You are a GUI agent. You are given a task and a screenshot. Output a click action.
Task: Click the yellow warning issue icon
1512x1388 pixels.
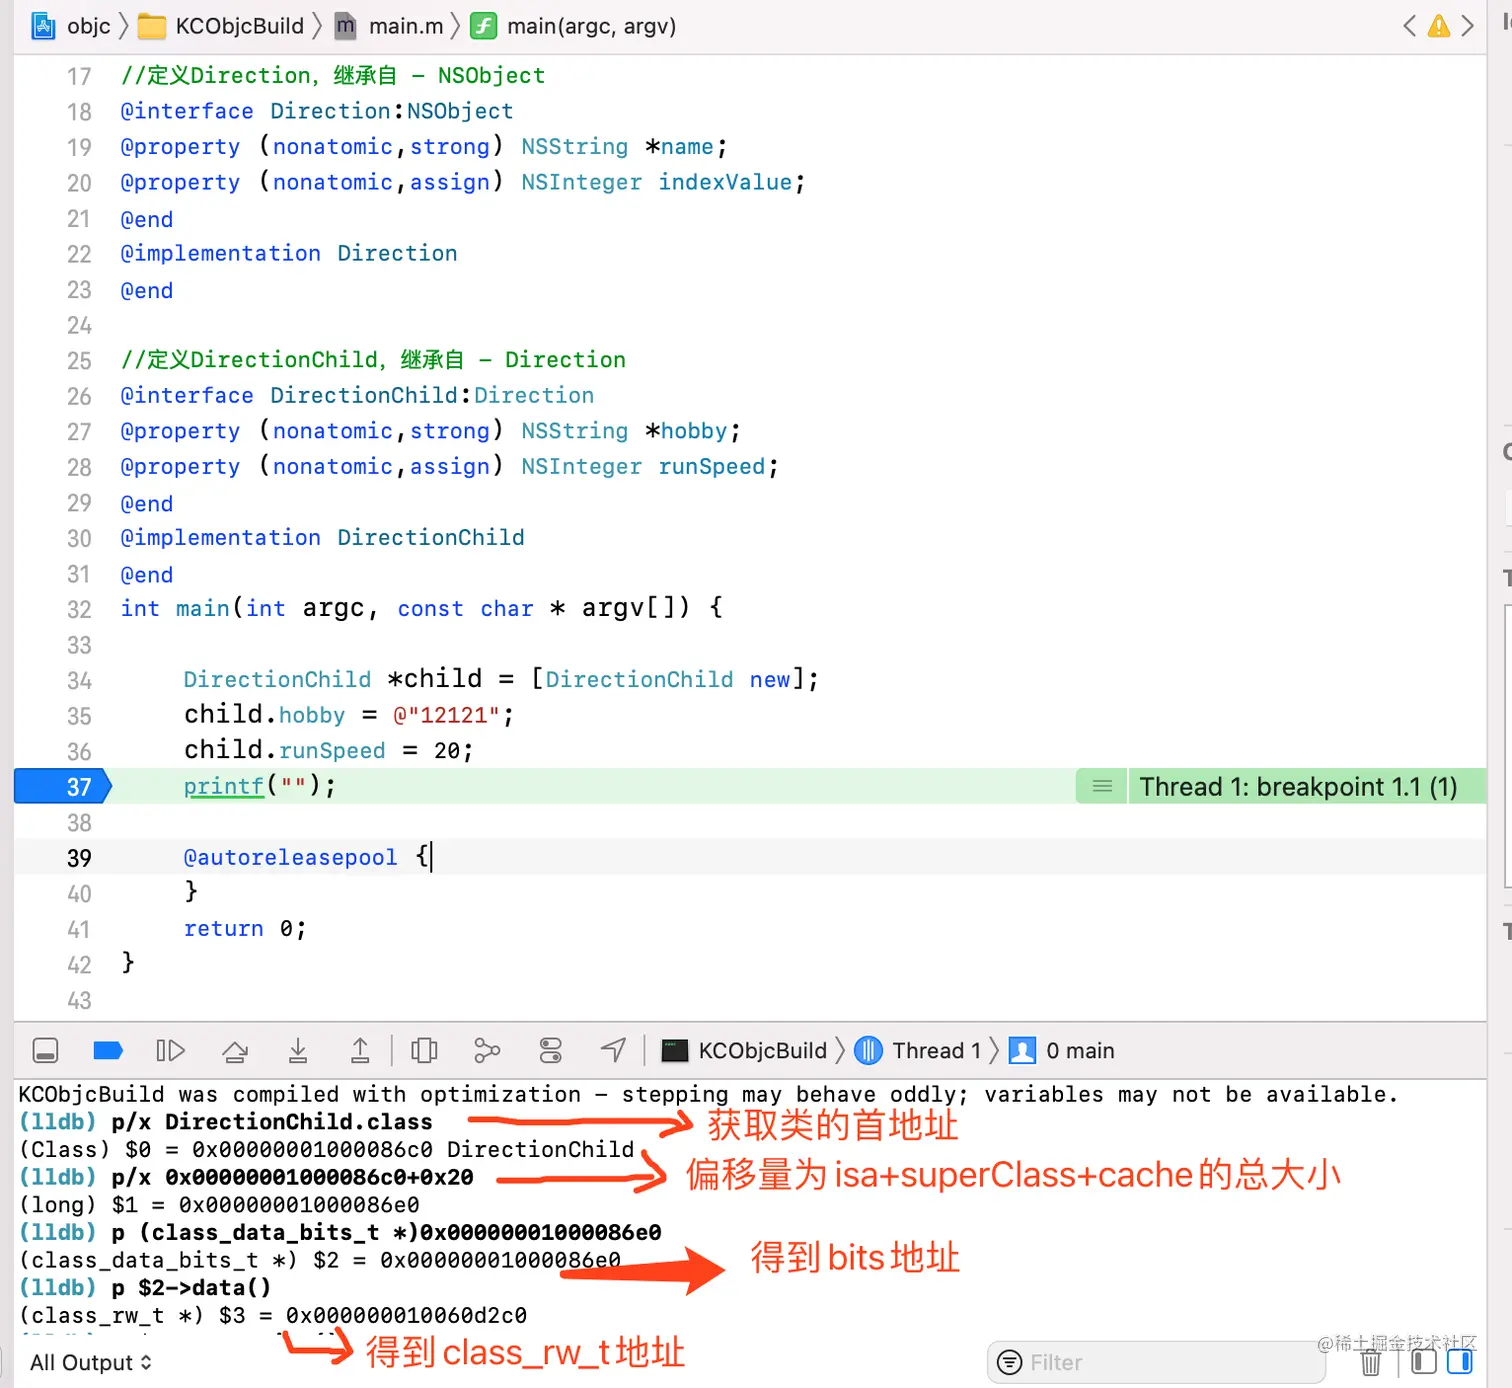(x=1438, y=26)
